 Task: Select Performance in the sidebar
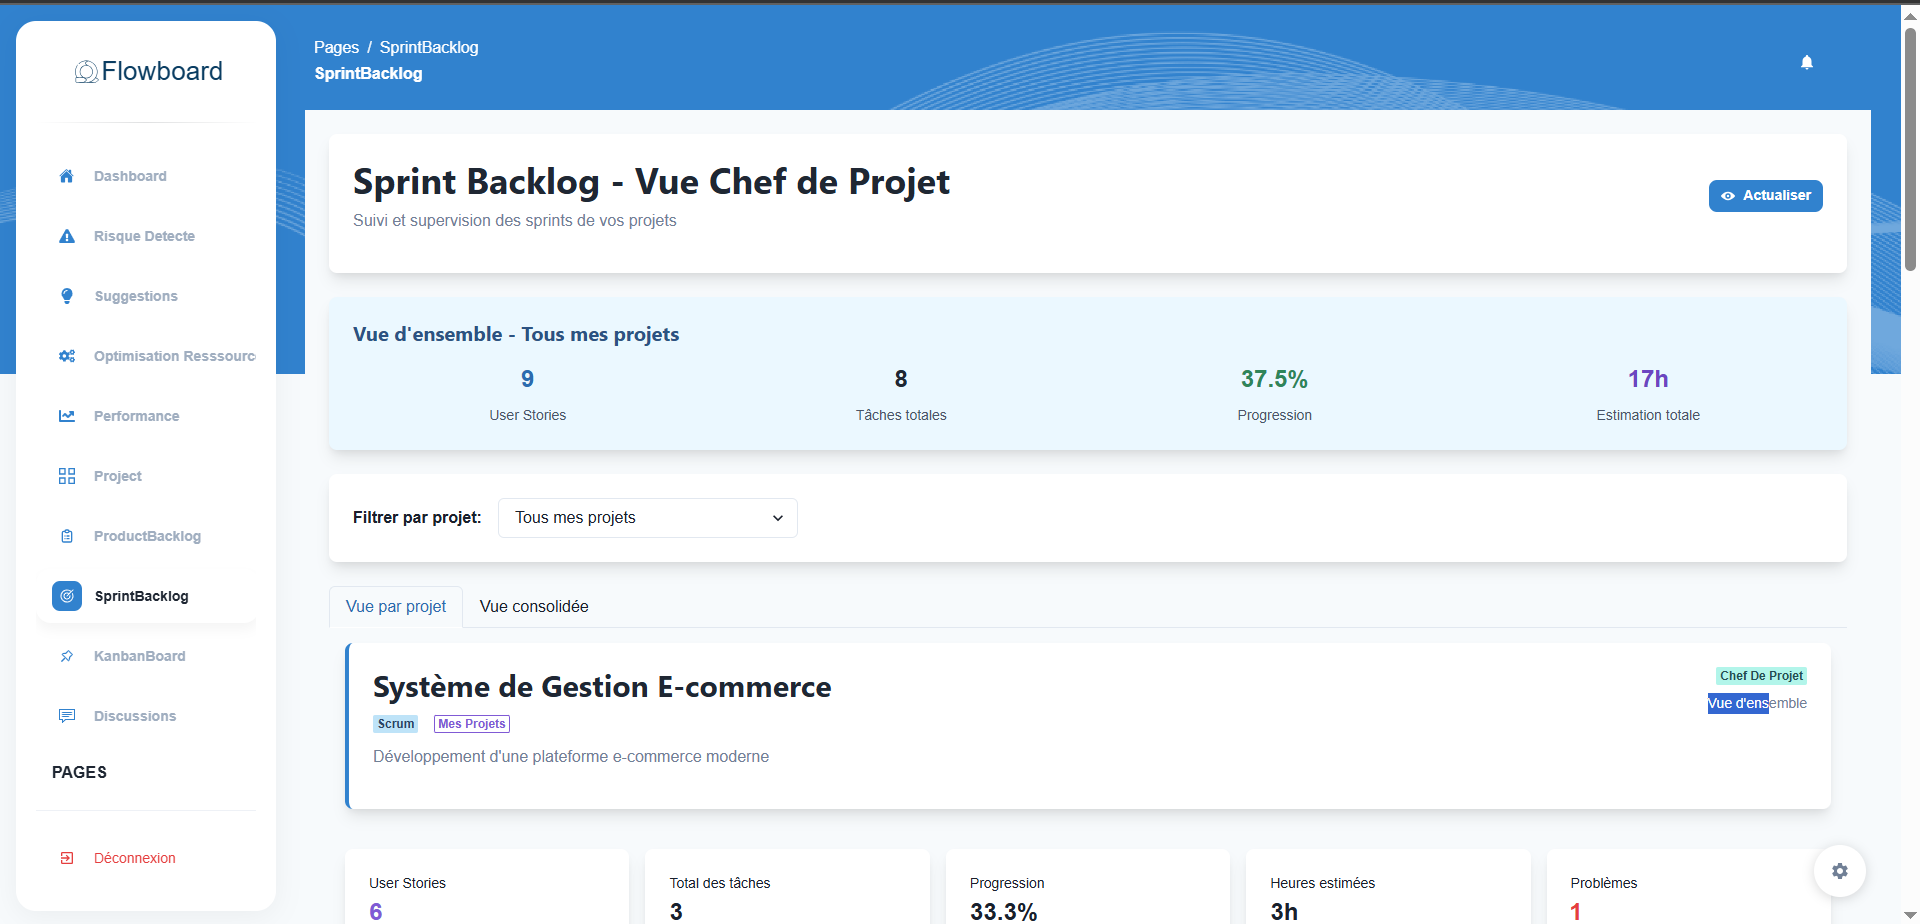(x=137, y=416)
